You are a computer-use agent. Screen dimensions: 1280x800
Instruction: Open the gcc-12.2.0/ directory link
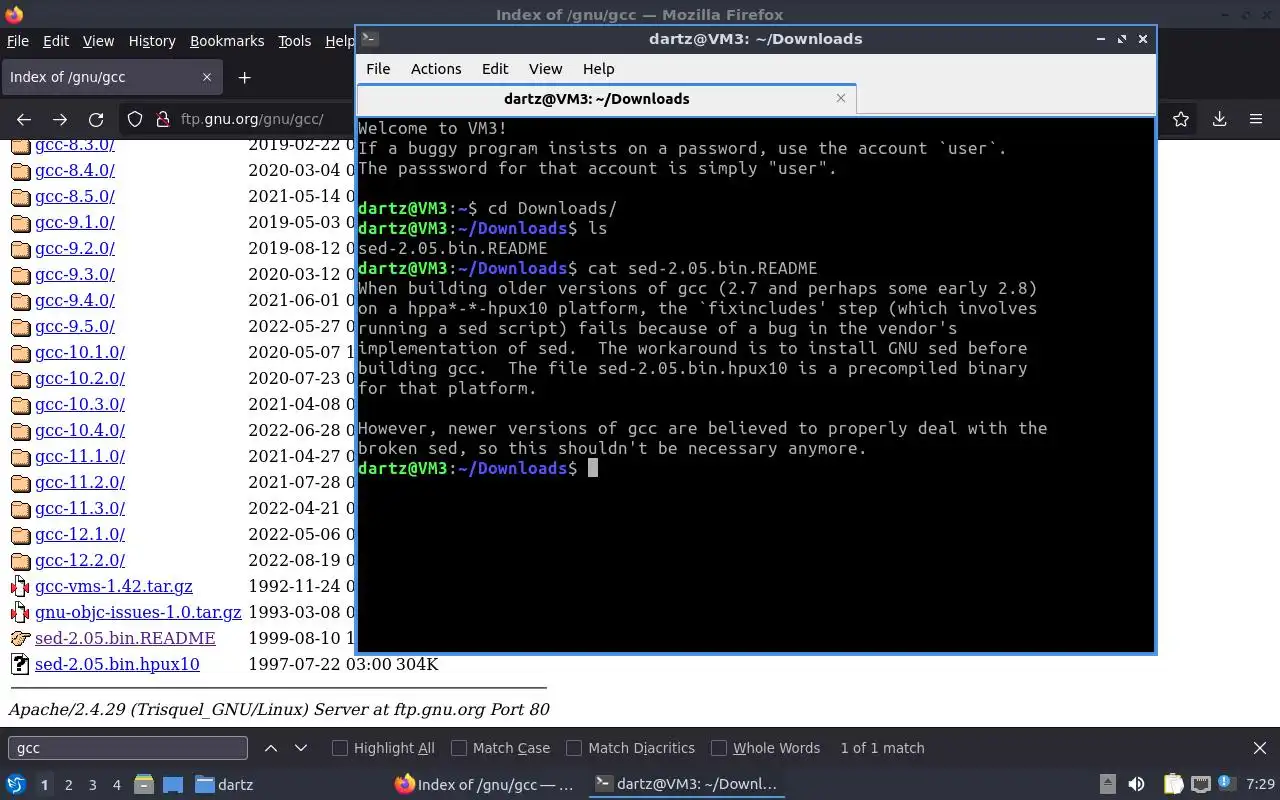tap(80, 560)
